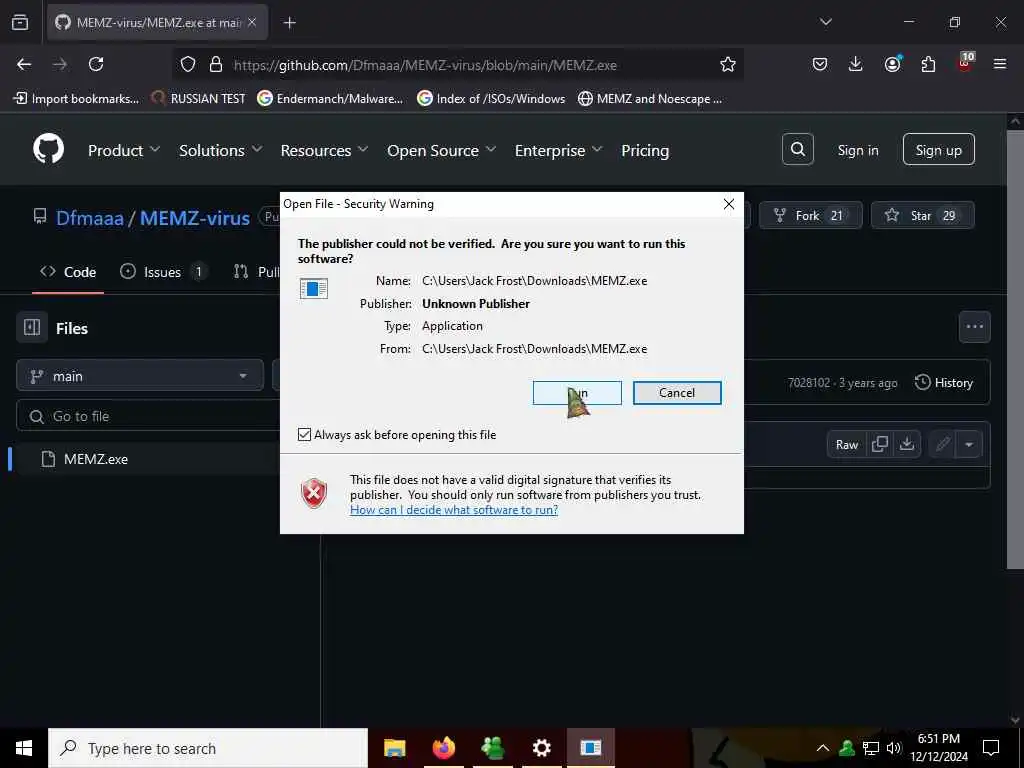This screenshot has height=768, width=1024.
Task: Switch to the Issues tab
Action: click(x=163, y=272)
